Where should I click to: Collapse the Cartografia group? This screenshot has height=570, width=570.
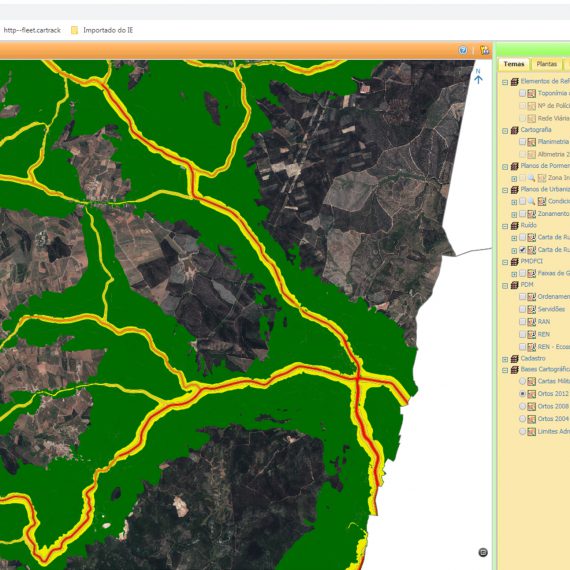coord(505,131)
